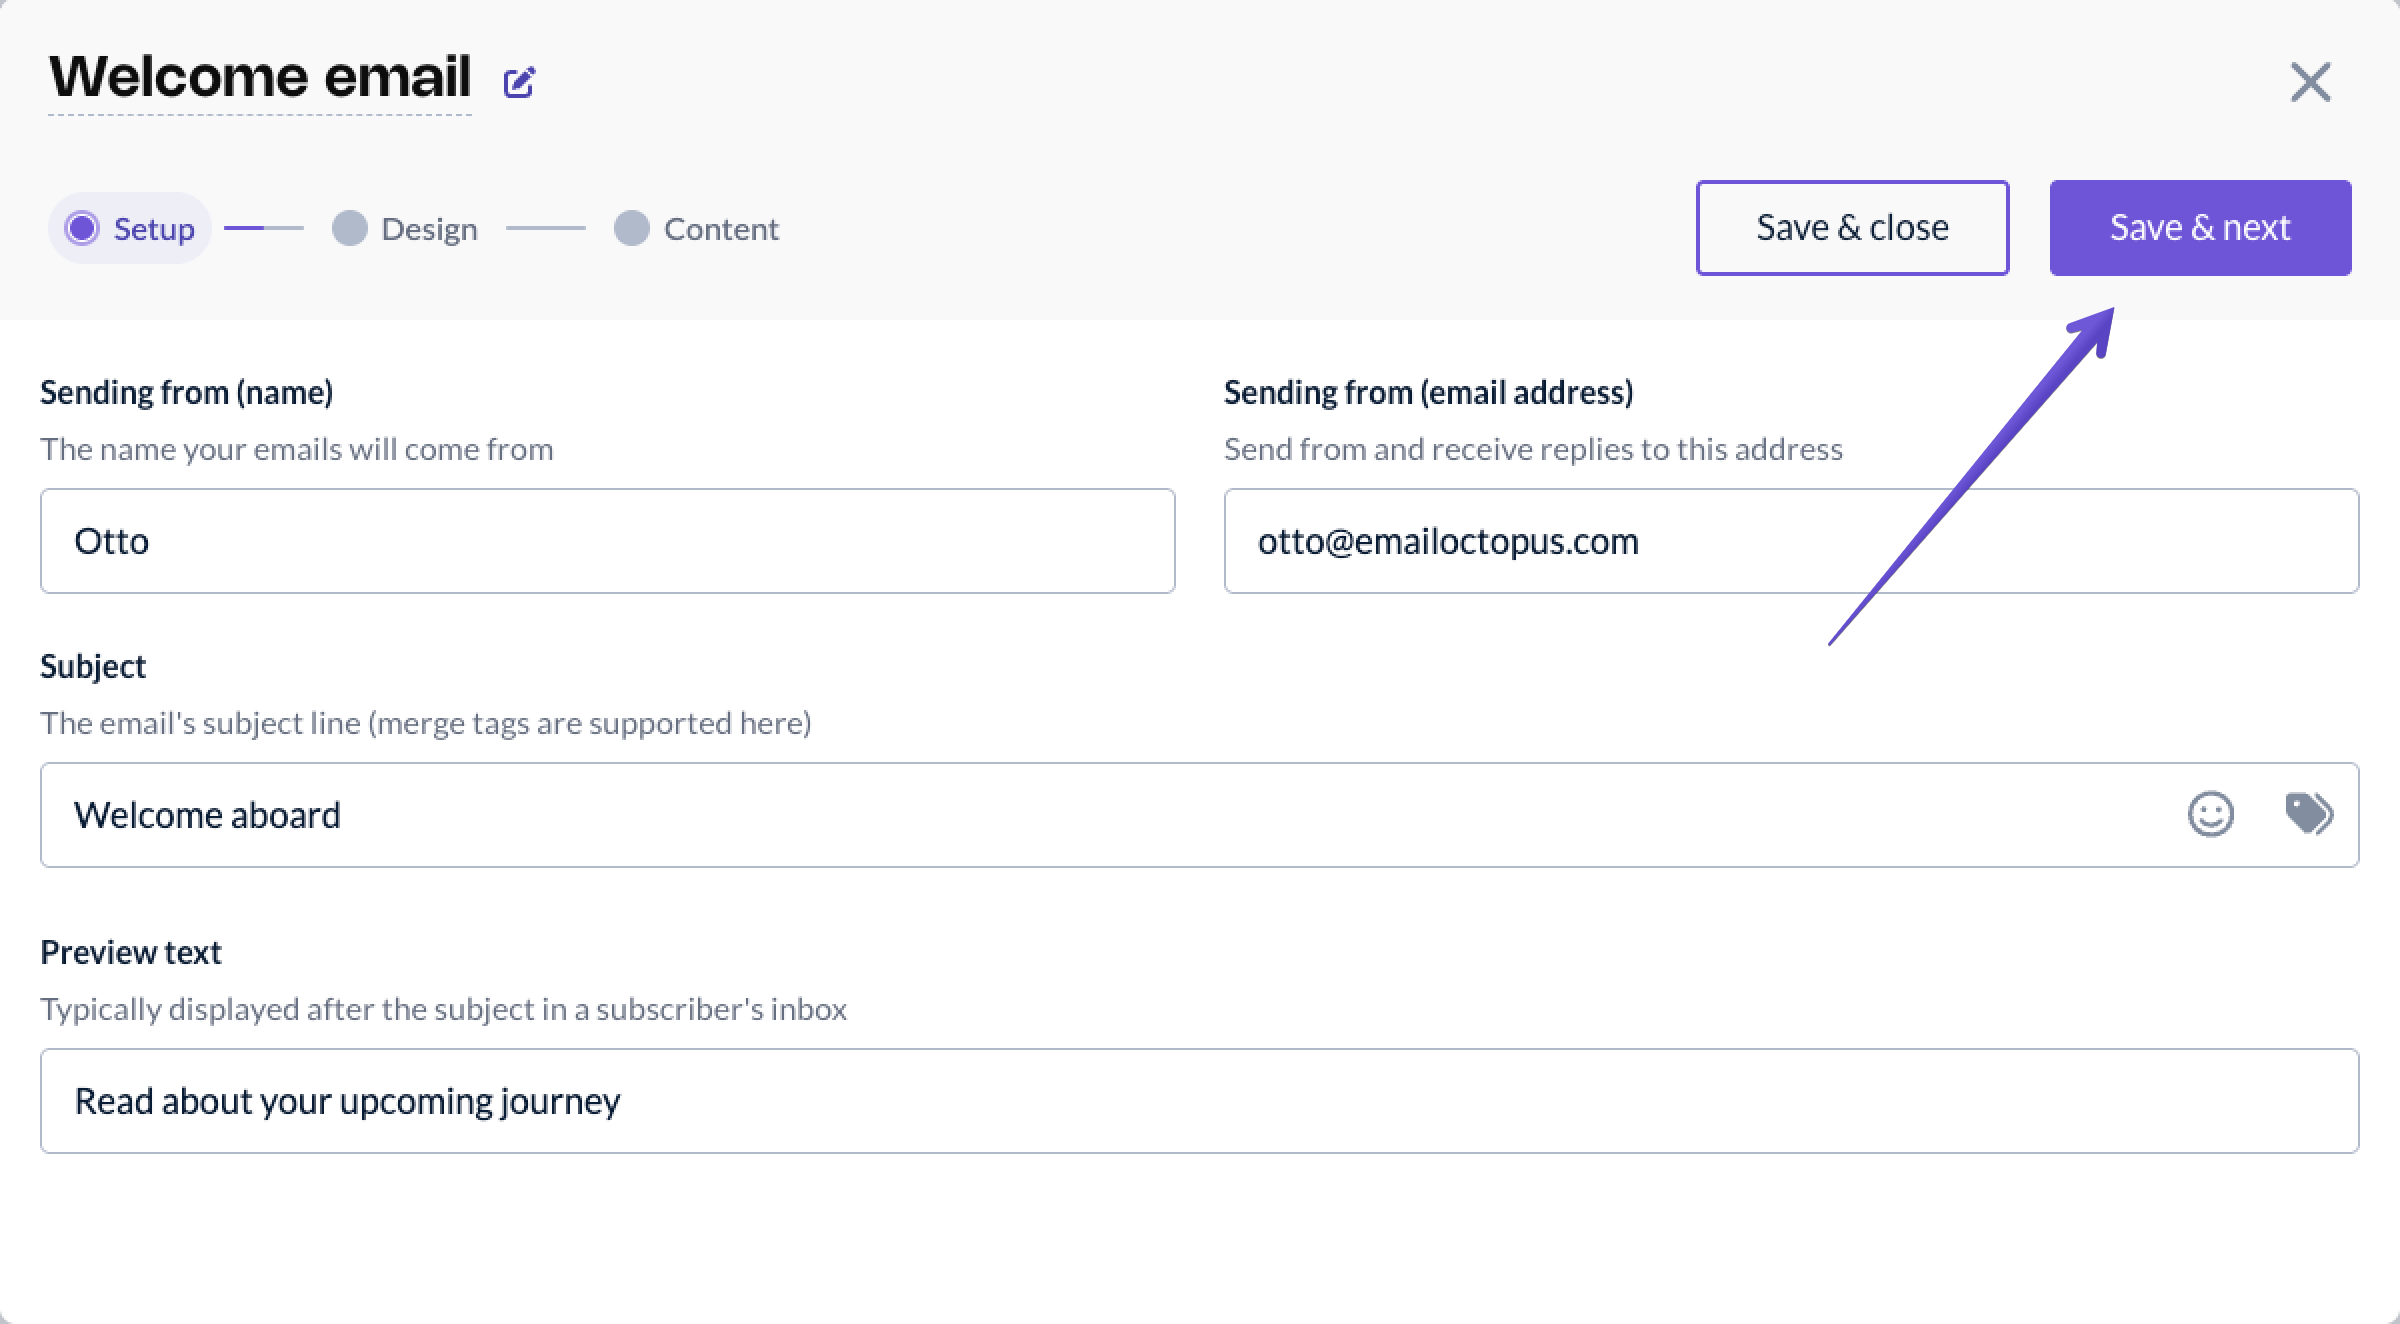Screen dimensions: 2400x1324
Task: Open the emoji picker in Subject field
Action: pyautogui.click(x=2210, y=814)
